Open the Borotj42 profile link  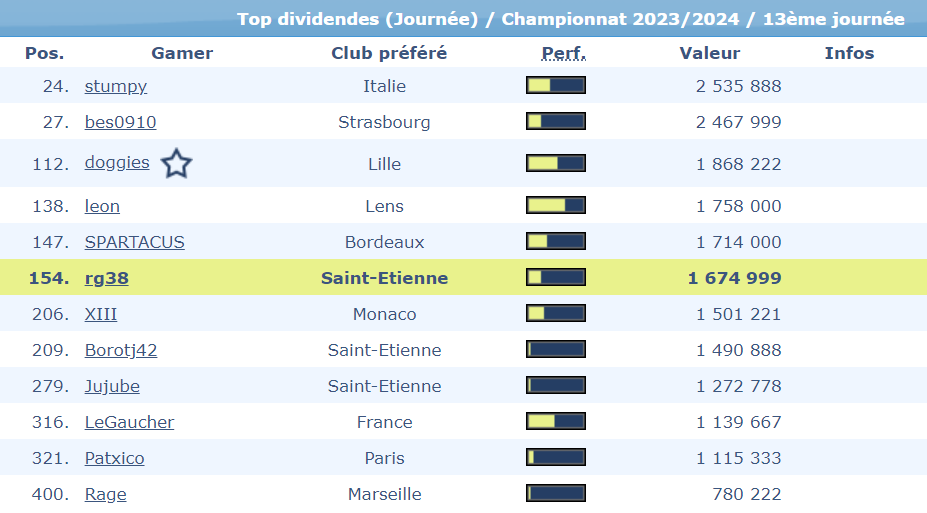pos(121,350)
